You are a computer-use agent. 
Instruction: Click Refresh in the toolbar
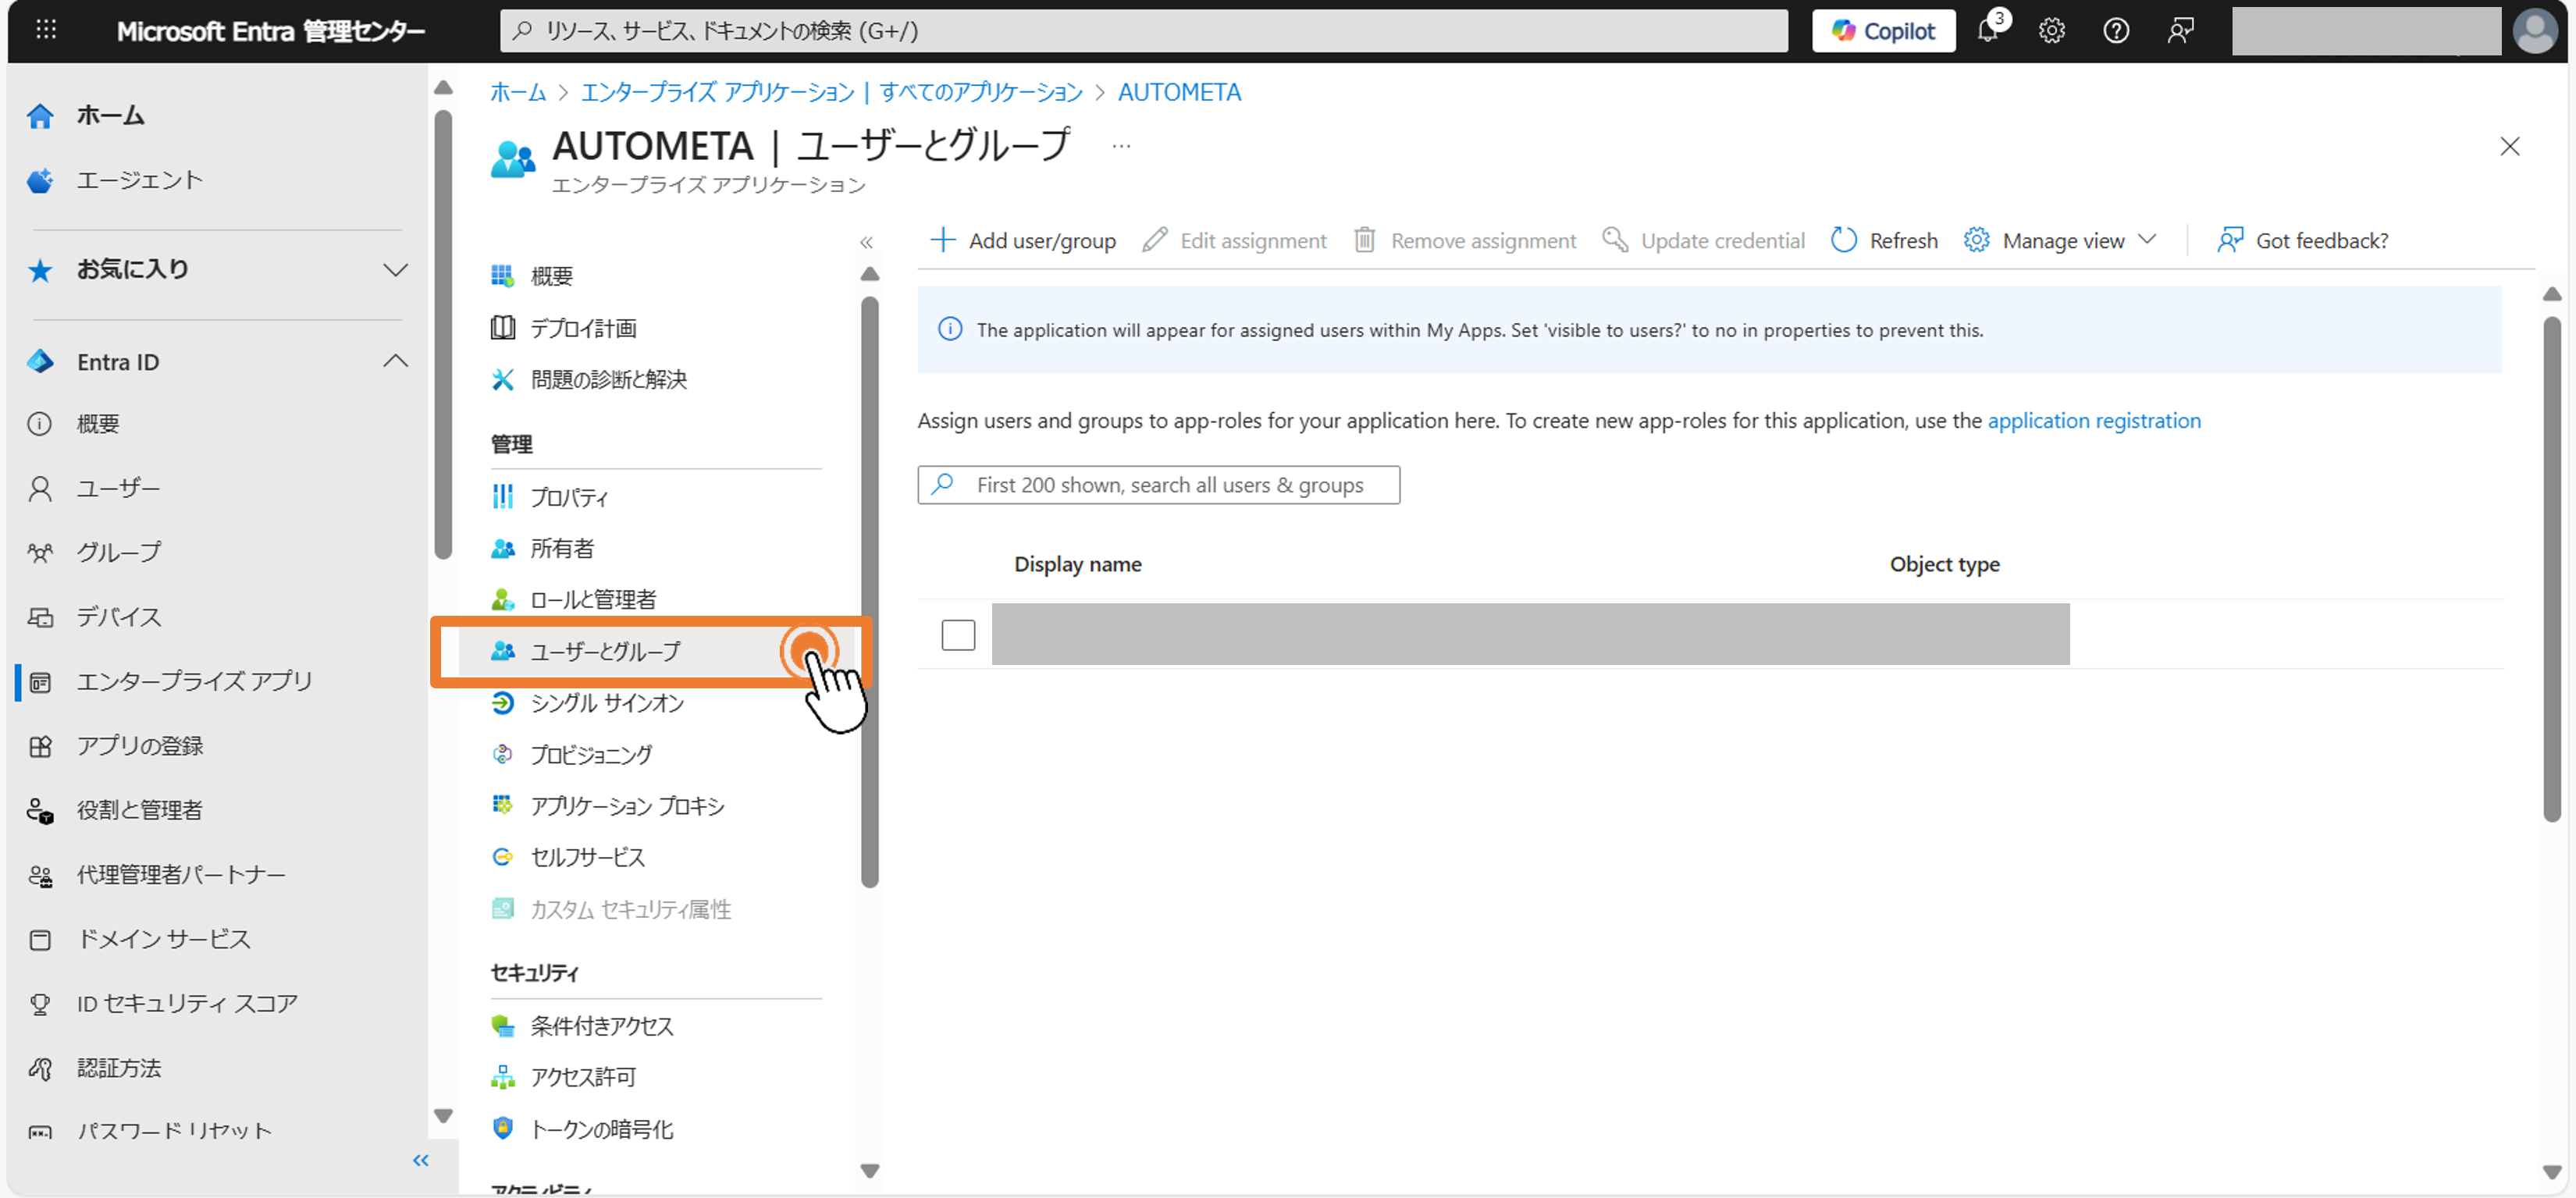click(1884, 241)
